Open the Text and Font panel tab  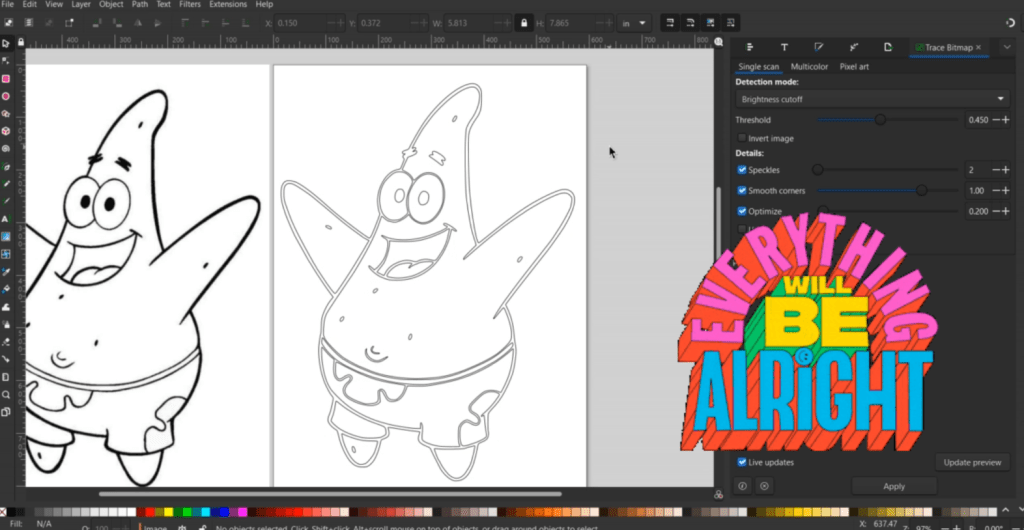pos(784,47)
